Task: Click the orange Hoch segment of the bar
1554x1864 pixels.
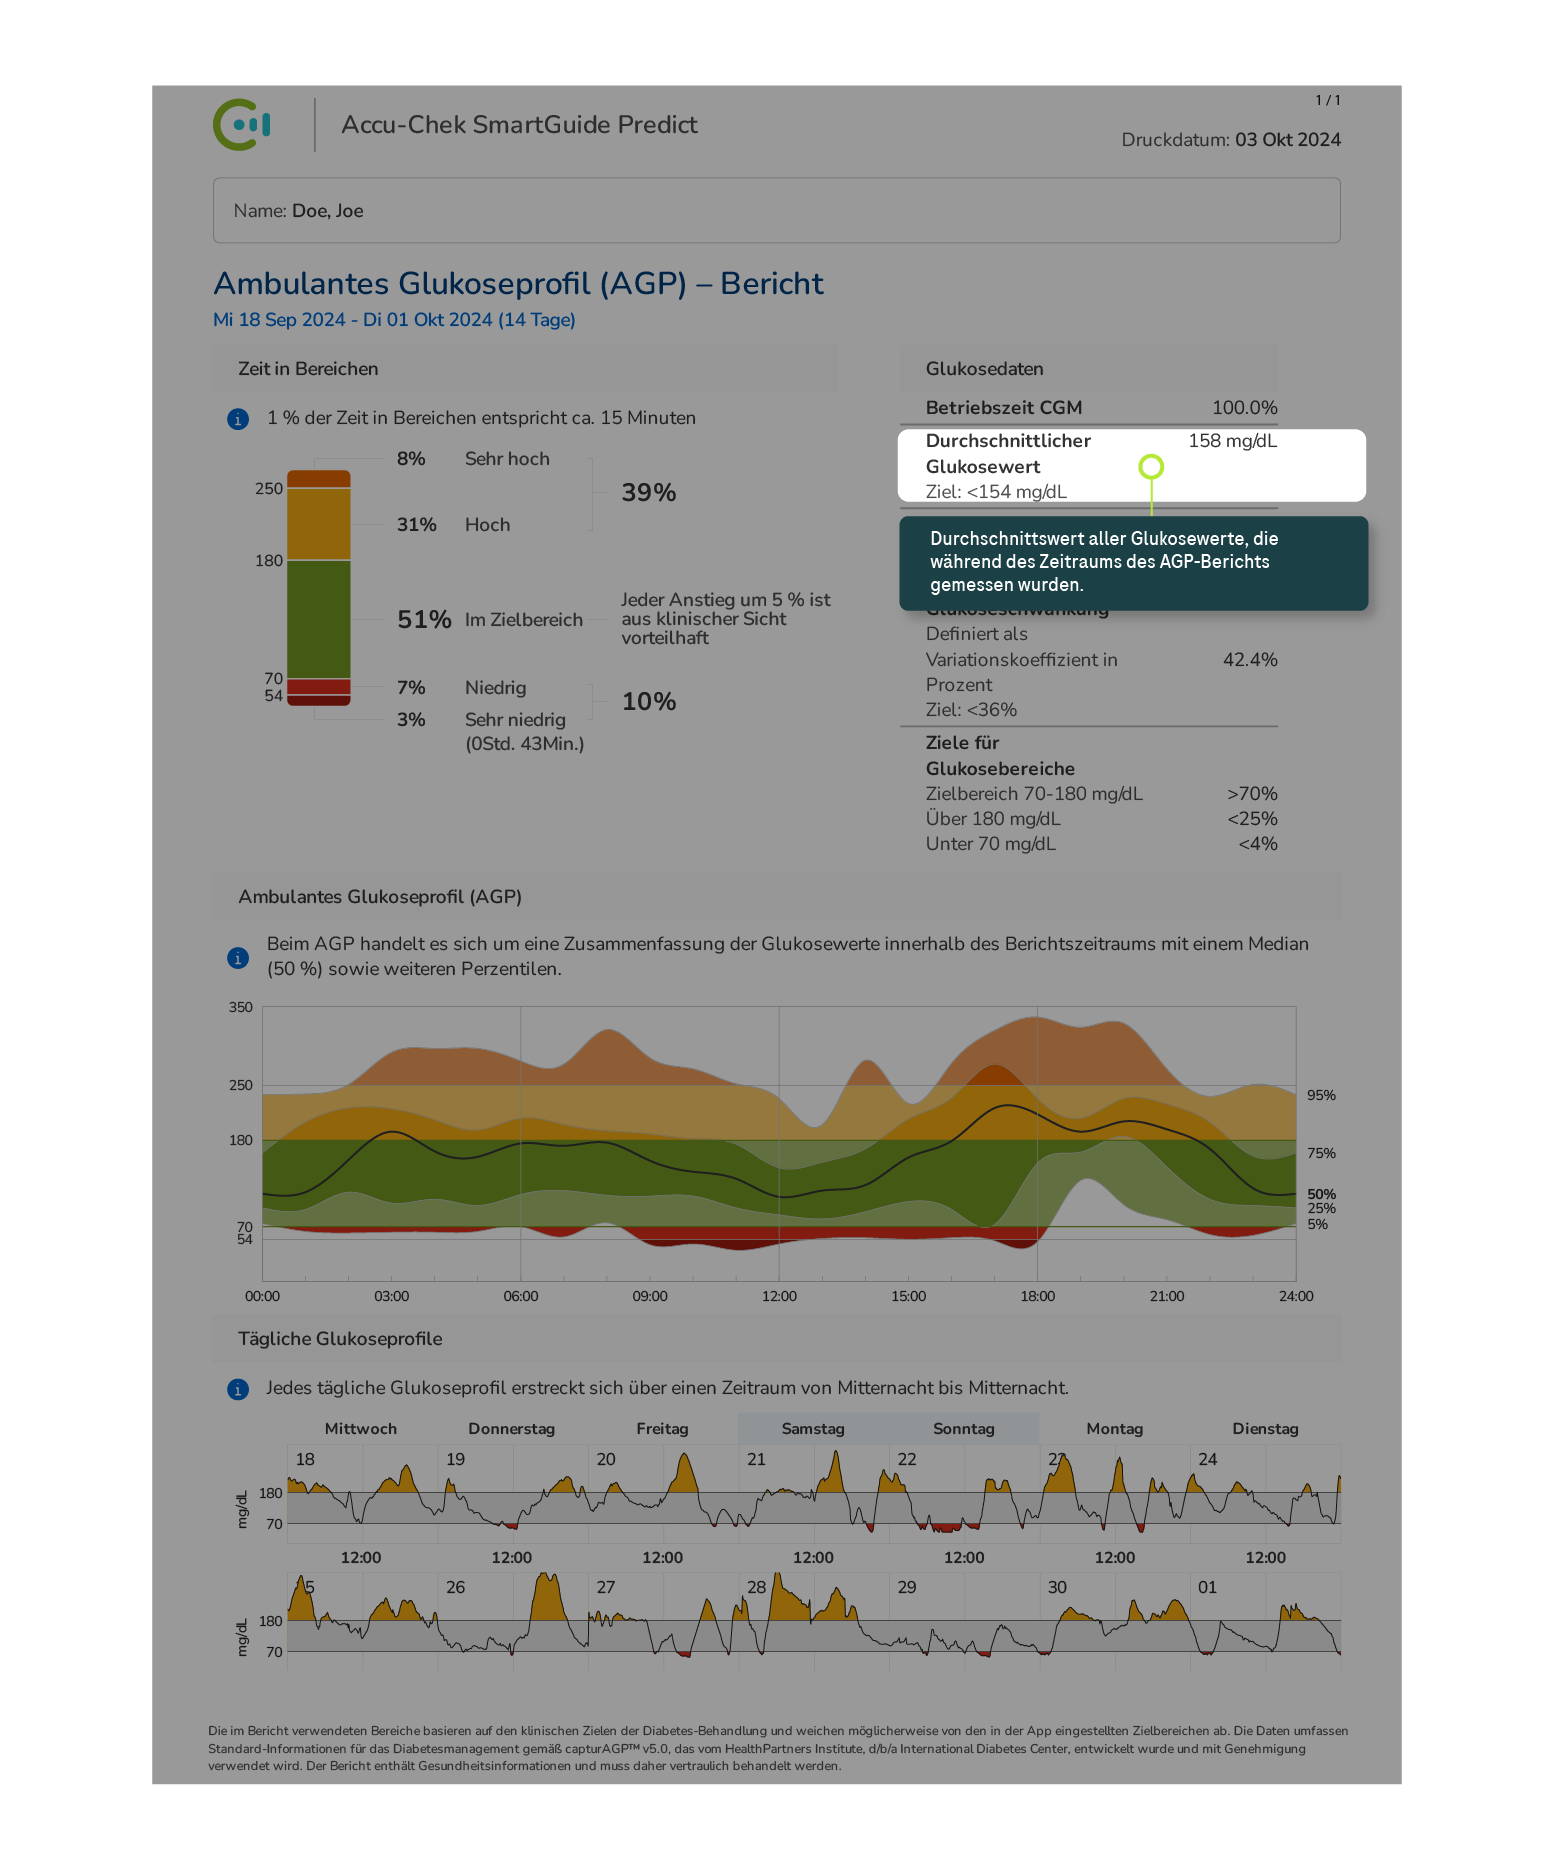Action: point(319,524)
